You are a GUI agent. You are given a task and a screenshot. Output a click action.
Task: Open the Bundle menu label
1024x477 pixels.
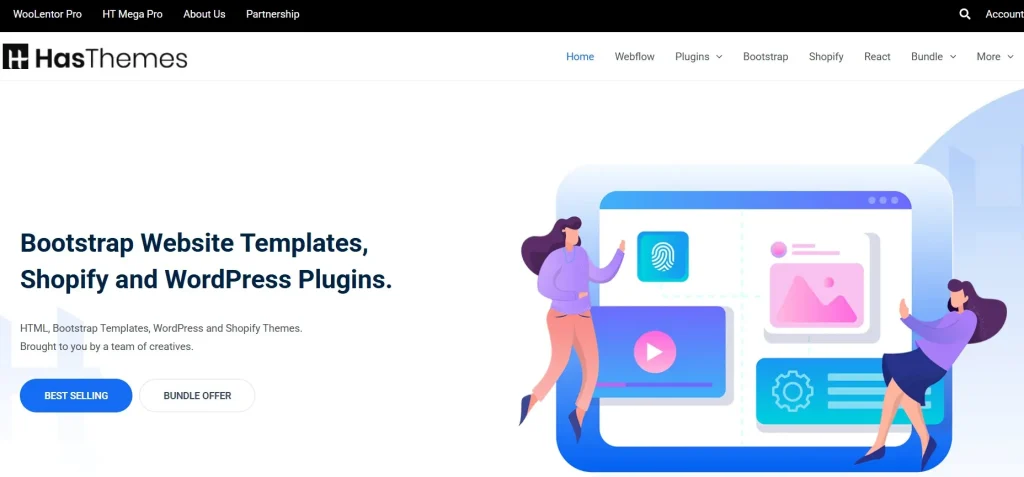pos(927,57)
